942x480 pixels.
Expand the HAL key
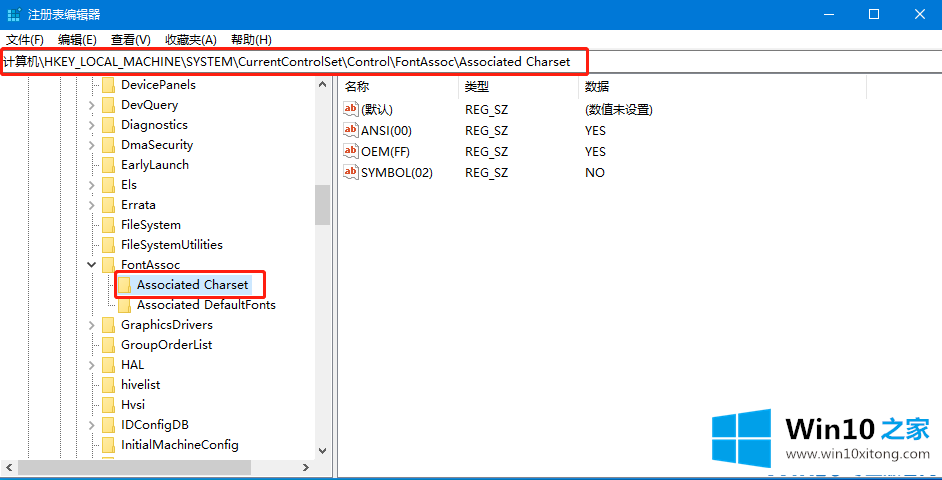[x=91, y=365]
